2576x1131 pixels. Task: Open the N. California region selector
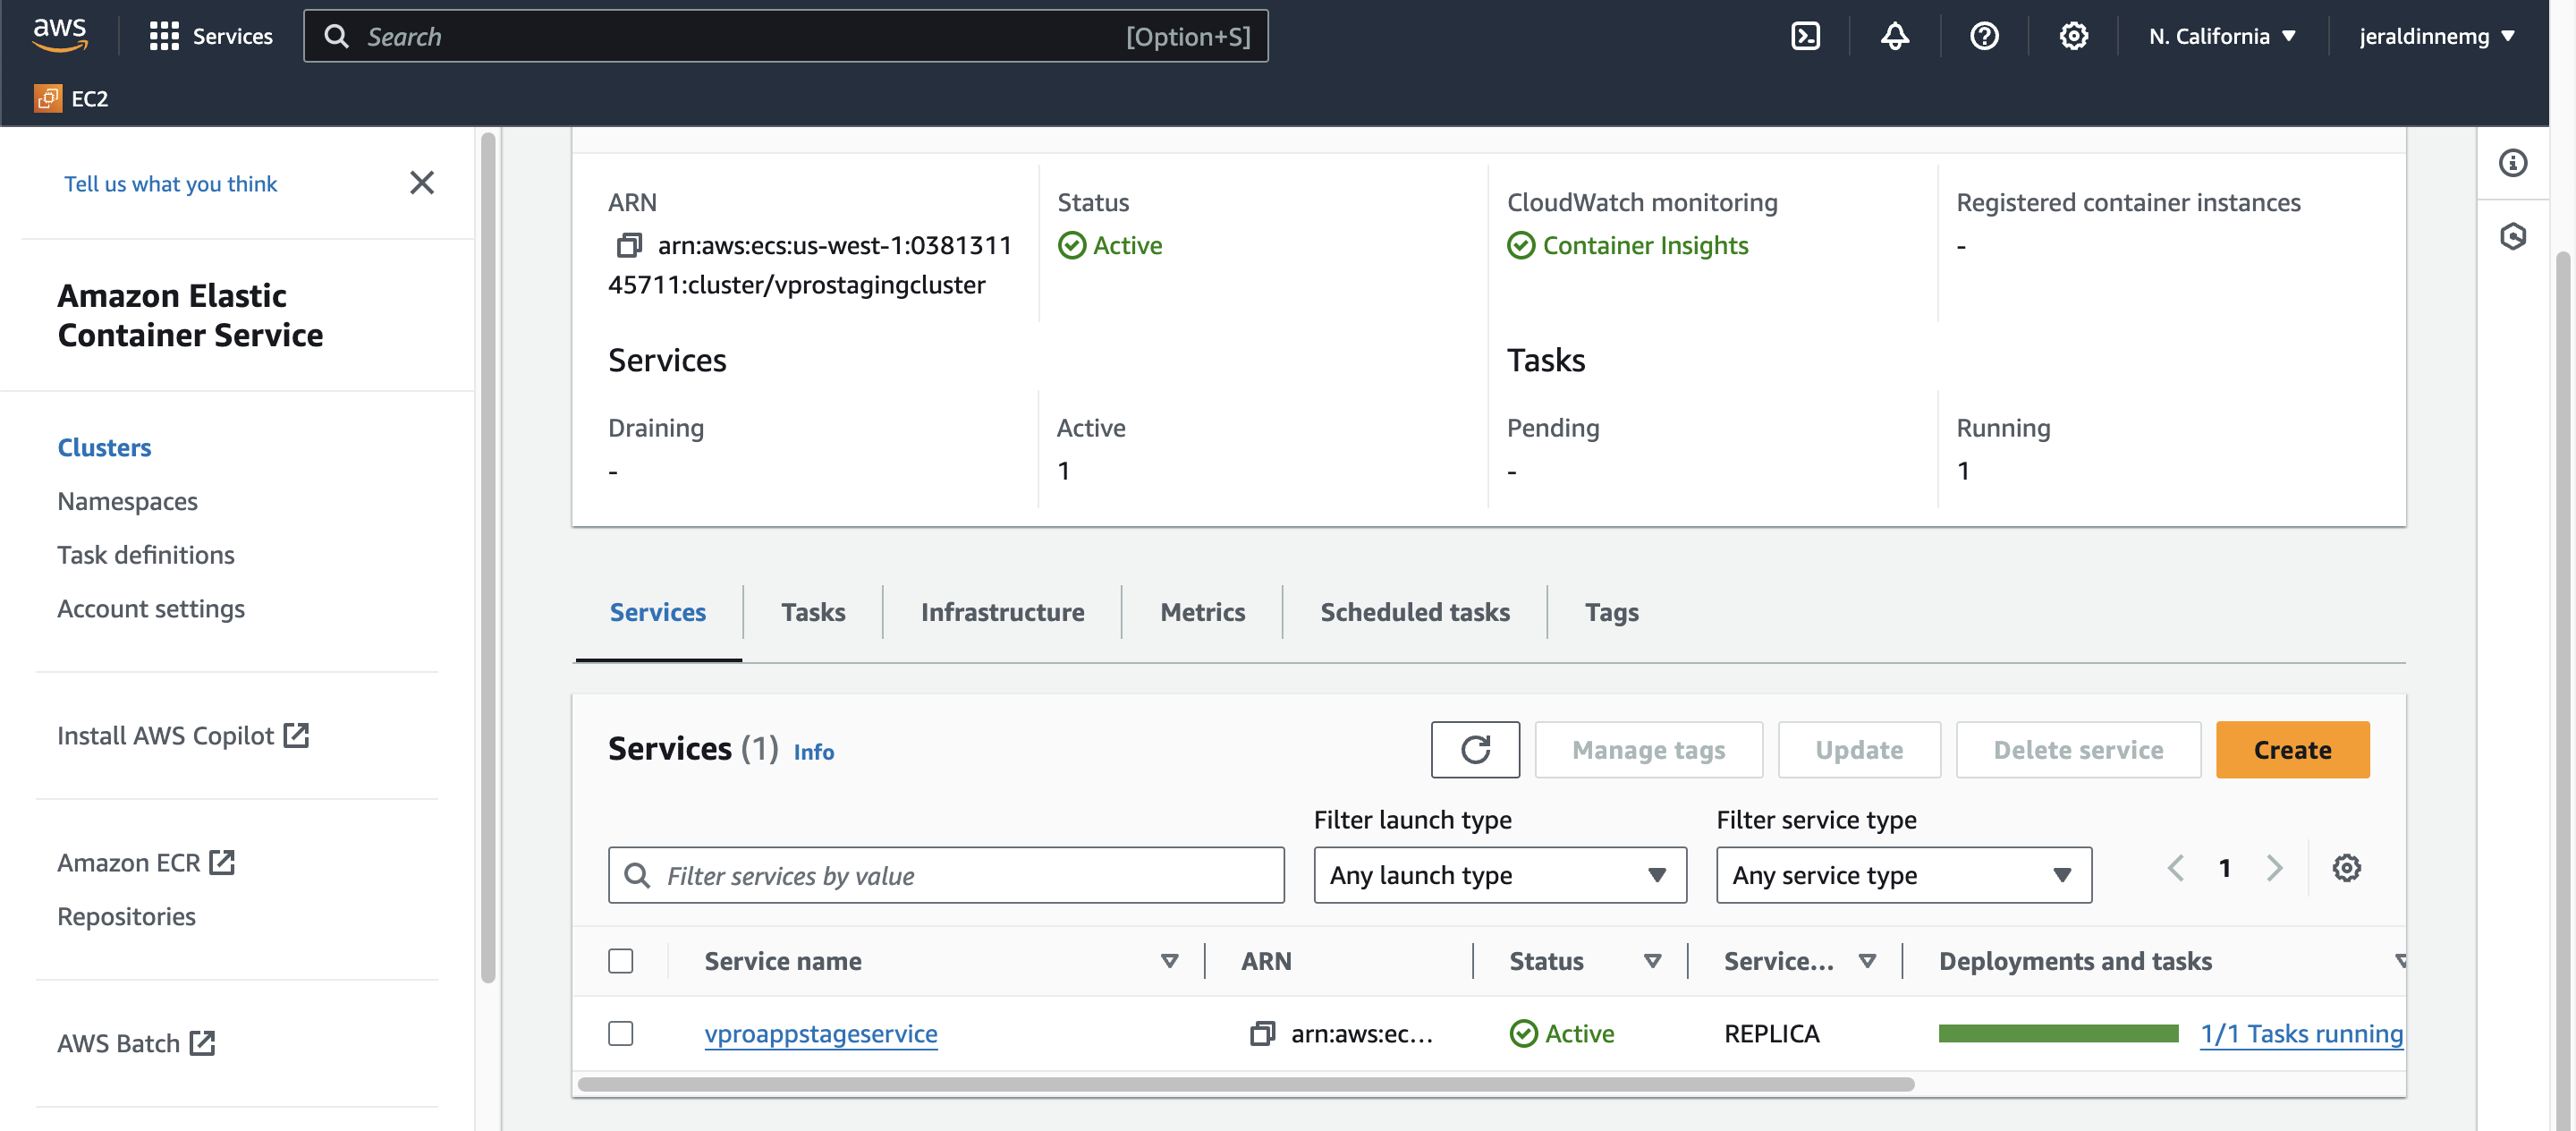coord(2221,36)
